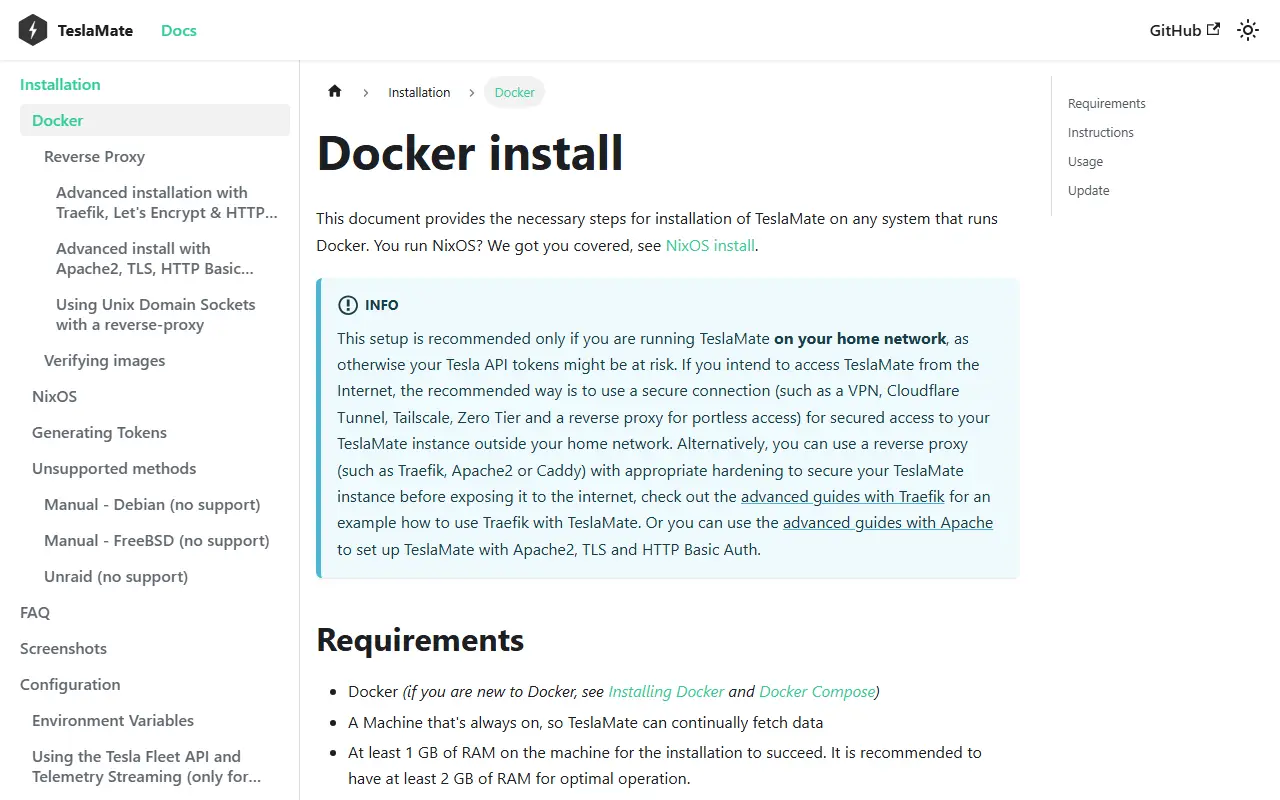Jump to Usage in table of contents

[1085, 161]
